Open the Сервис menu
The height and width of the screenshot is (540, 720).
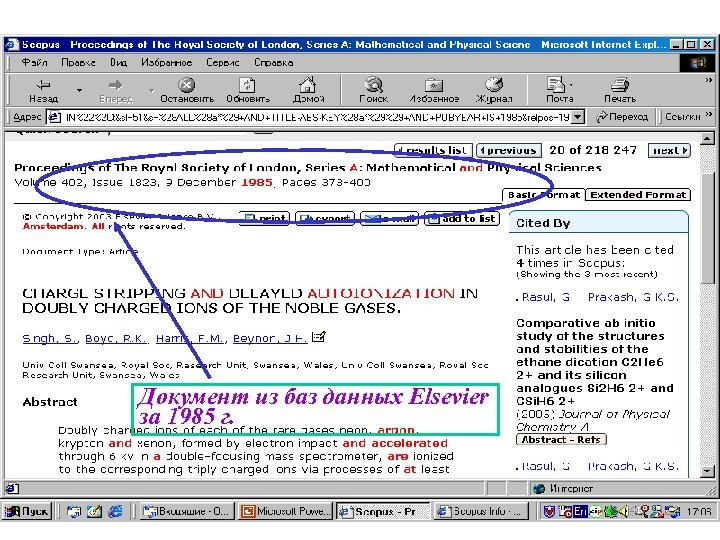point(223,62)
